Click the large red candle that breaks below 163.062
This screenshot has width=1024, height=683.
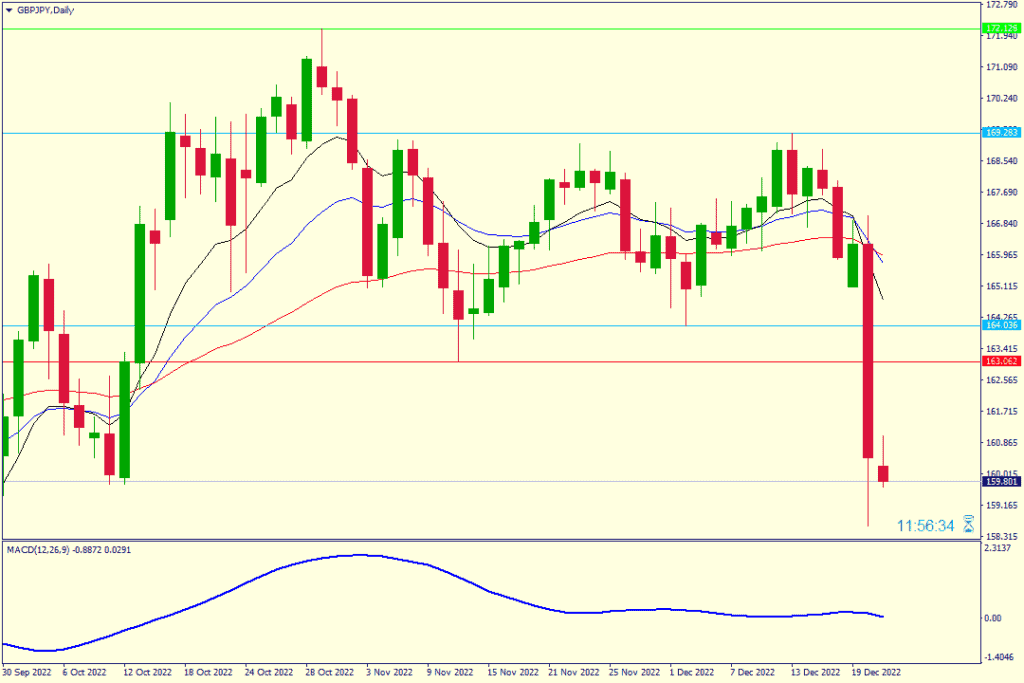868,350
